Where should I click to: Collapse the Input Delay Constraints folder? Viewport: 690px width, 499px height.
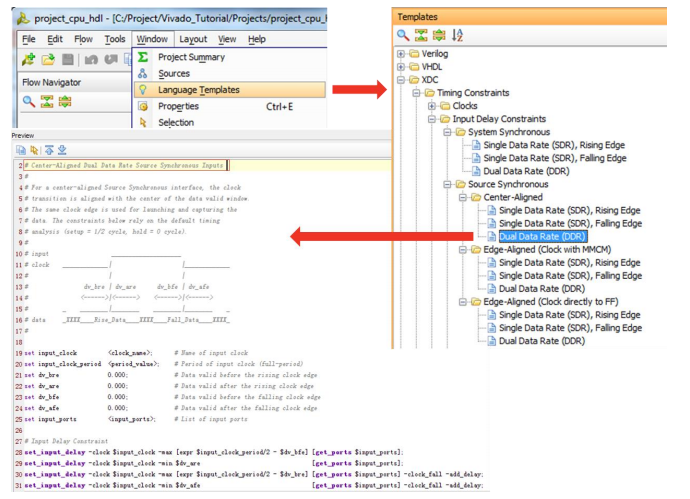point(432,119)
